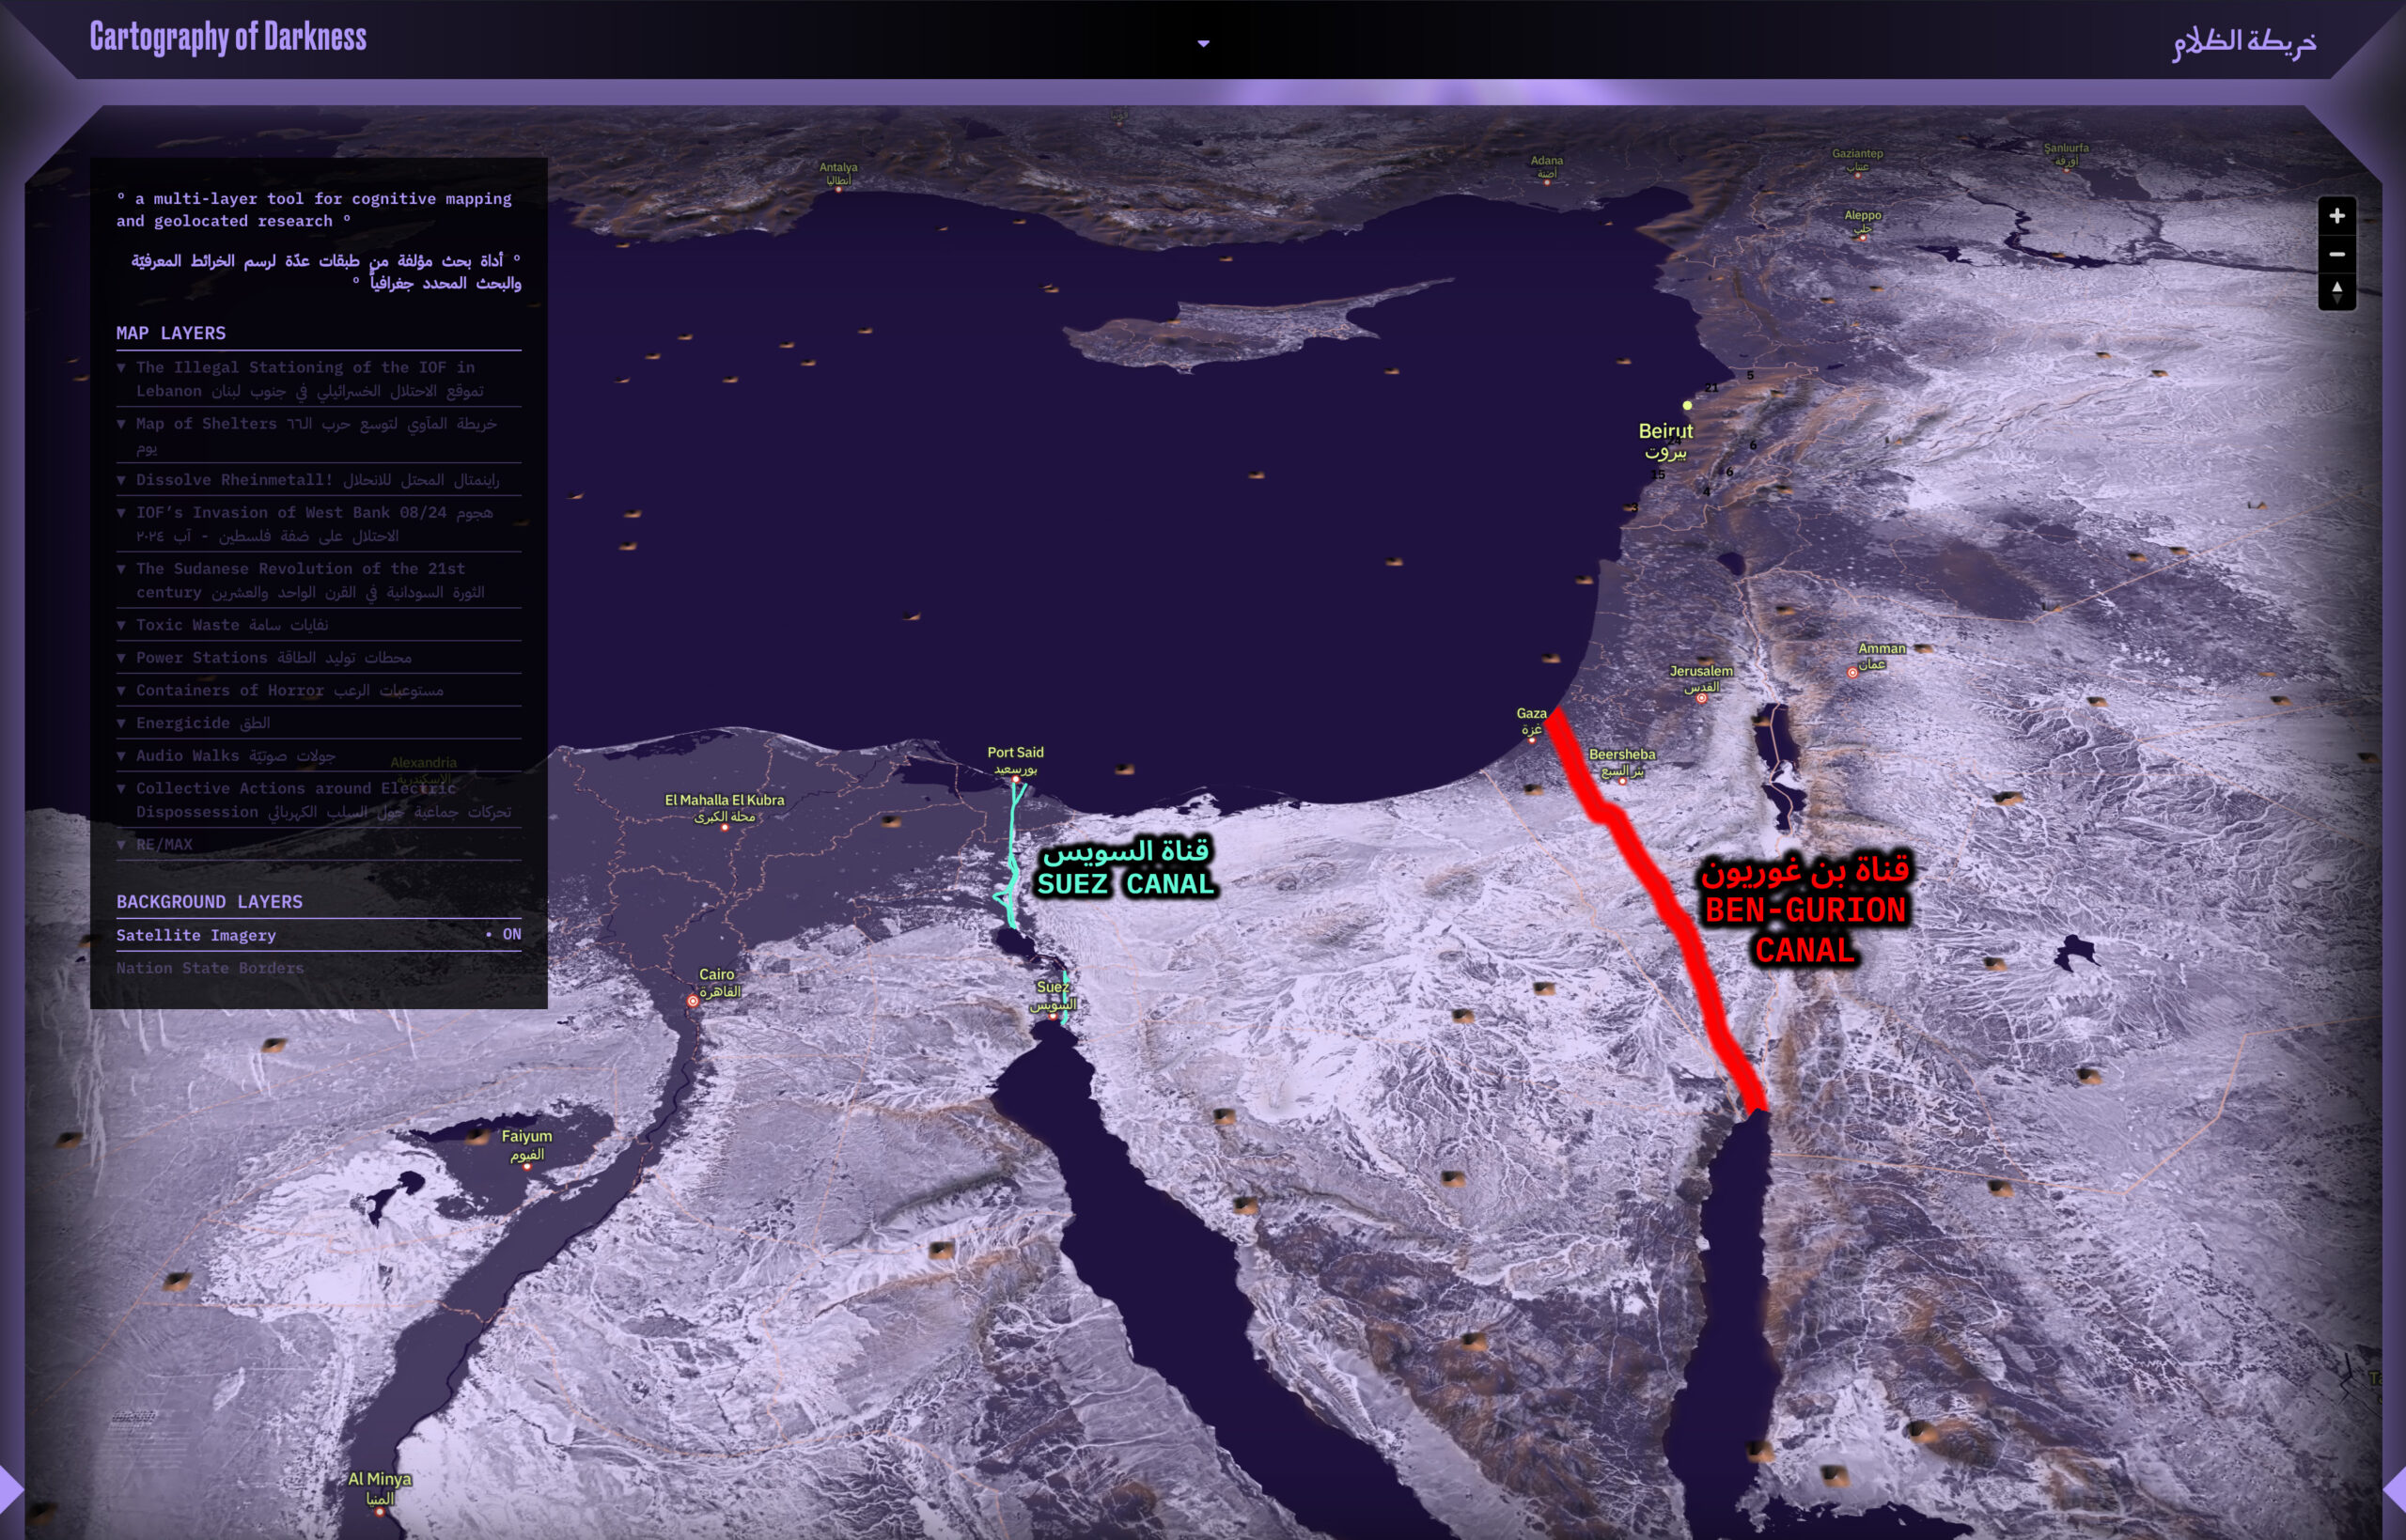2406x1540 pixels.
Task: Click the Jerusalem city marker dot
Action: point(1701,698)
